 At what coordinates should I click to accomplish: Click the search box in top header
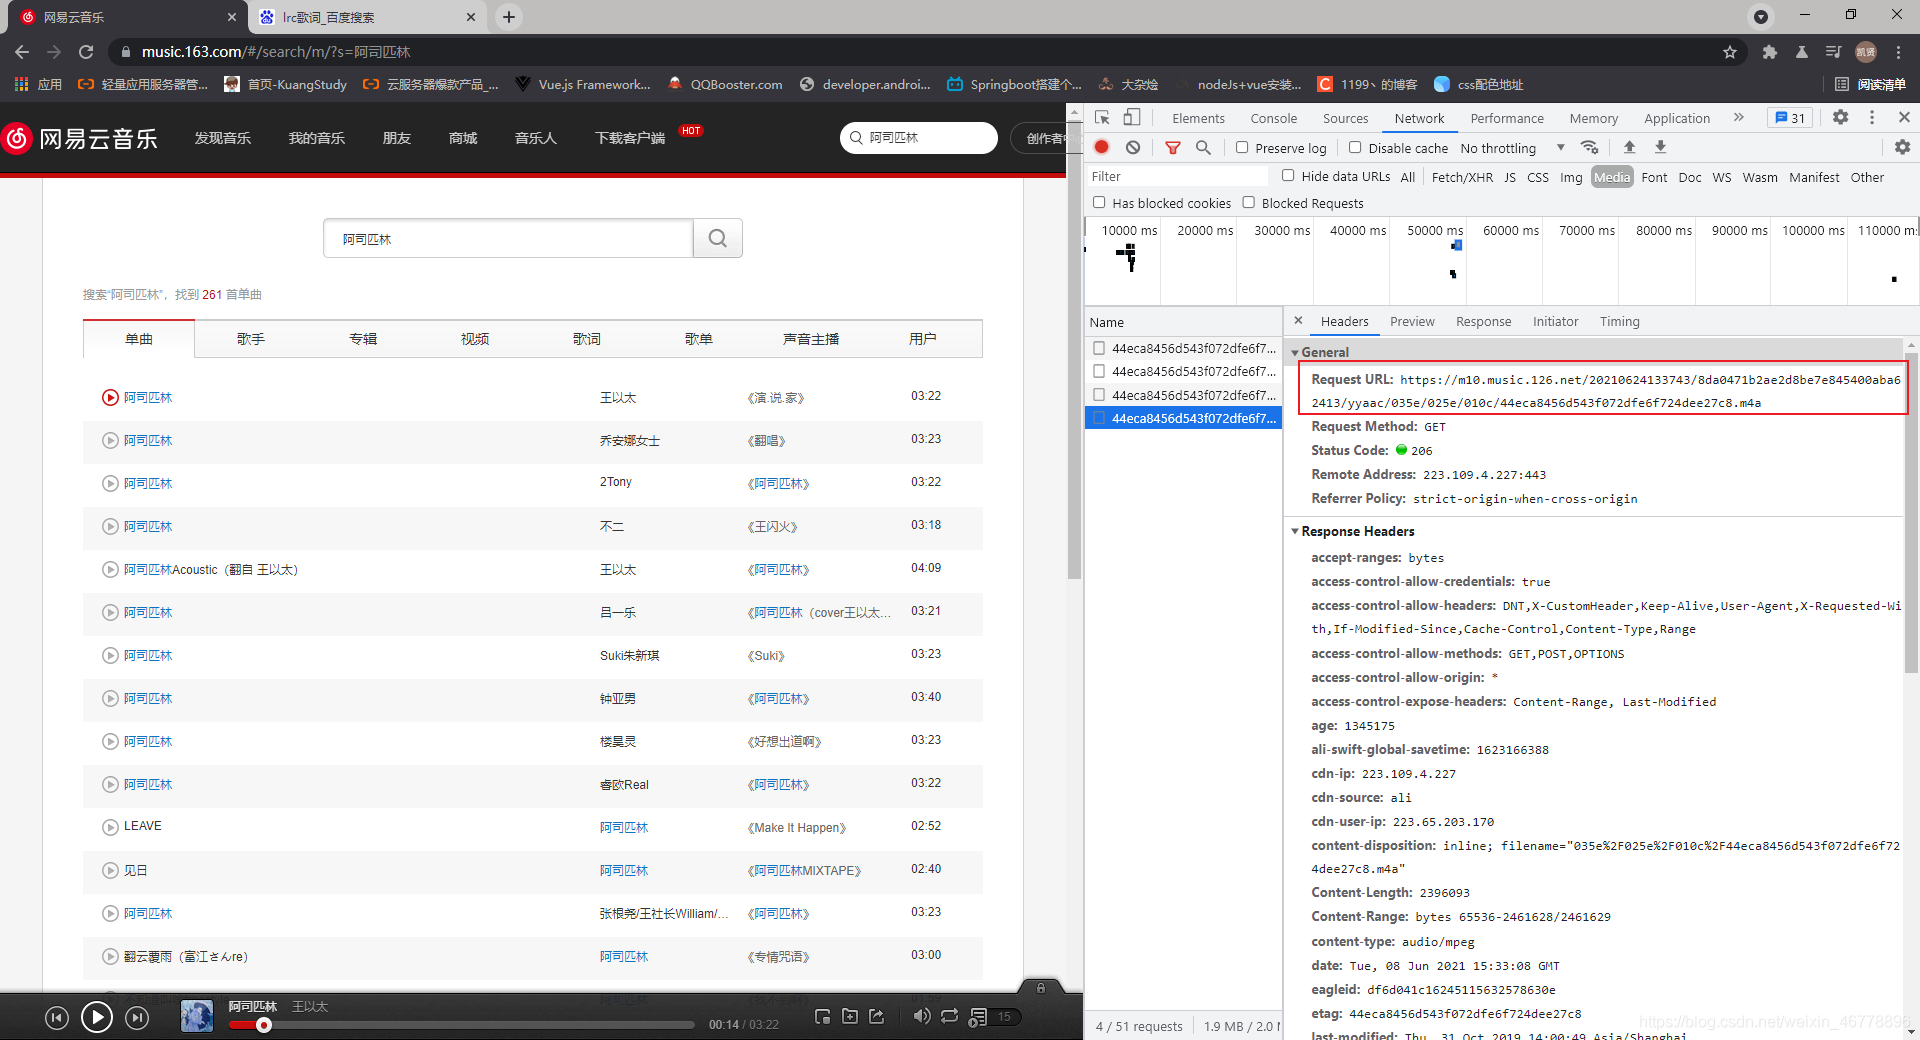click(918, 138)
